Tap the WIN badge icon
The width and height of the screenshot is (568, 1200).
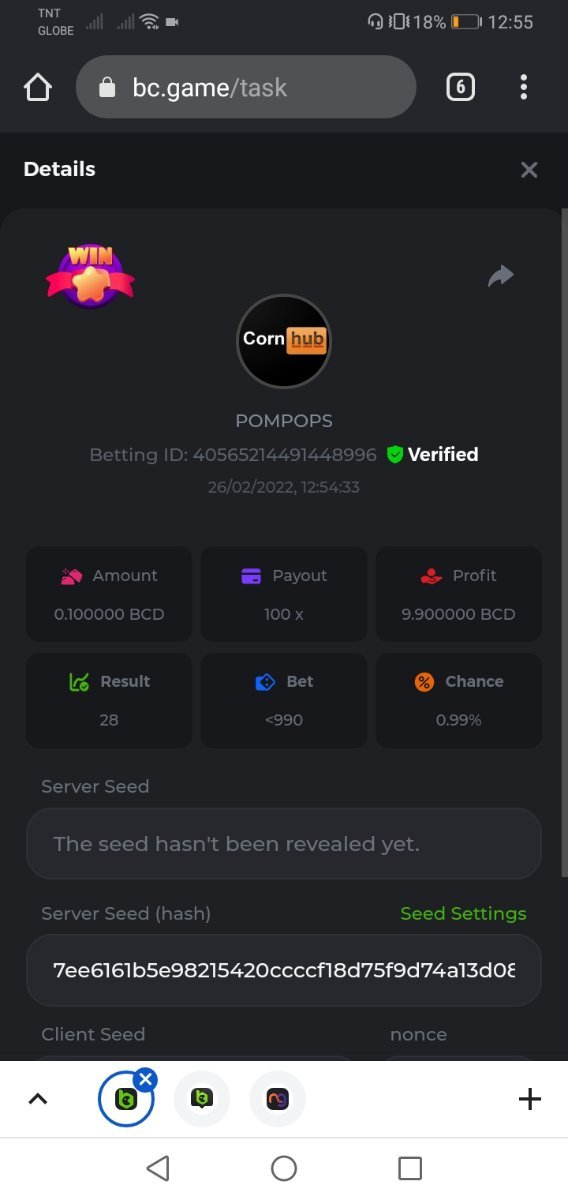(x=90, y=276)
